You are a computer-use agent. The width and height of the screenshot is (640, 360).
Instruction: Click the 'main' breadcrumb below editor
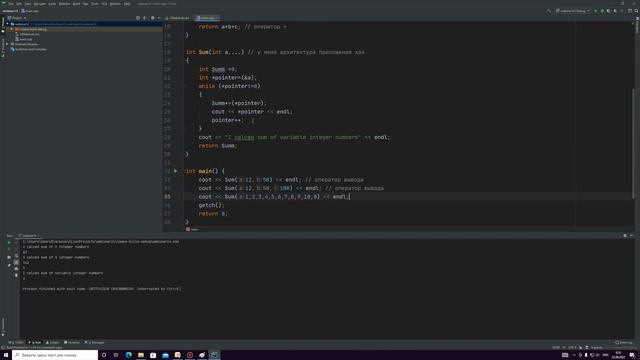click(x=192, y=229)
